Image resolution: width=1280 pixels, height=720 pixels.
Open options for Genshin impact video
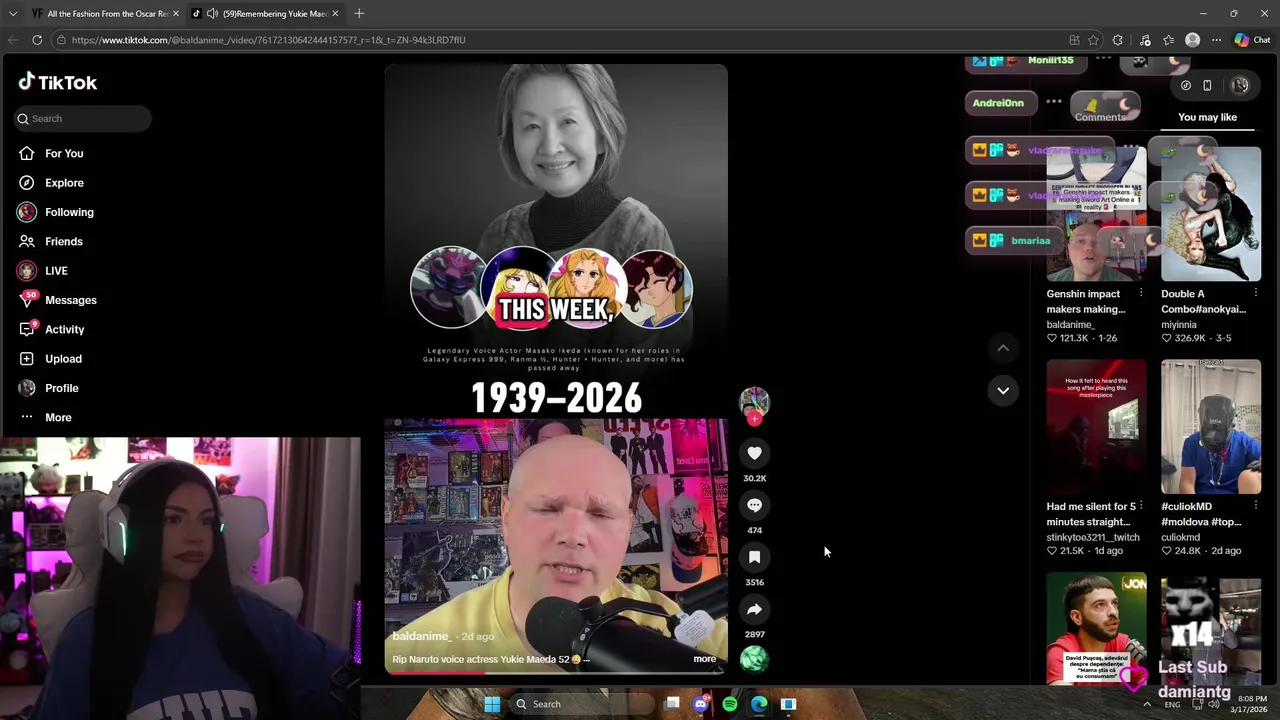(1141, 294)
